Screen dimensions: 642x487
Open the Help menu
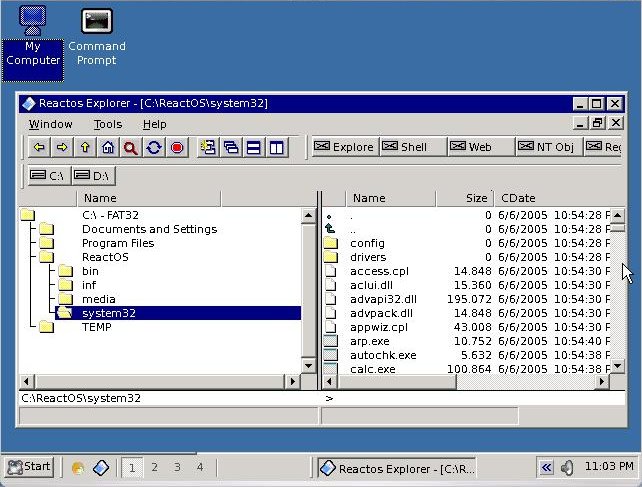154,124
